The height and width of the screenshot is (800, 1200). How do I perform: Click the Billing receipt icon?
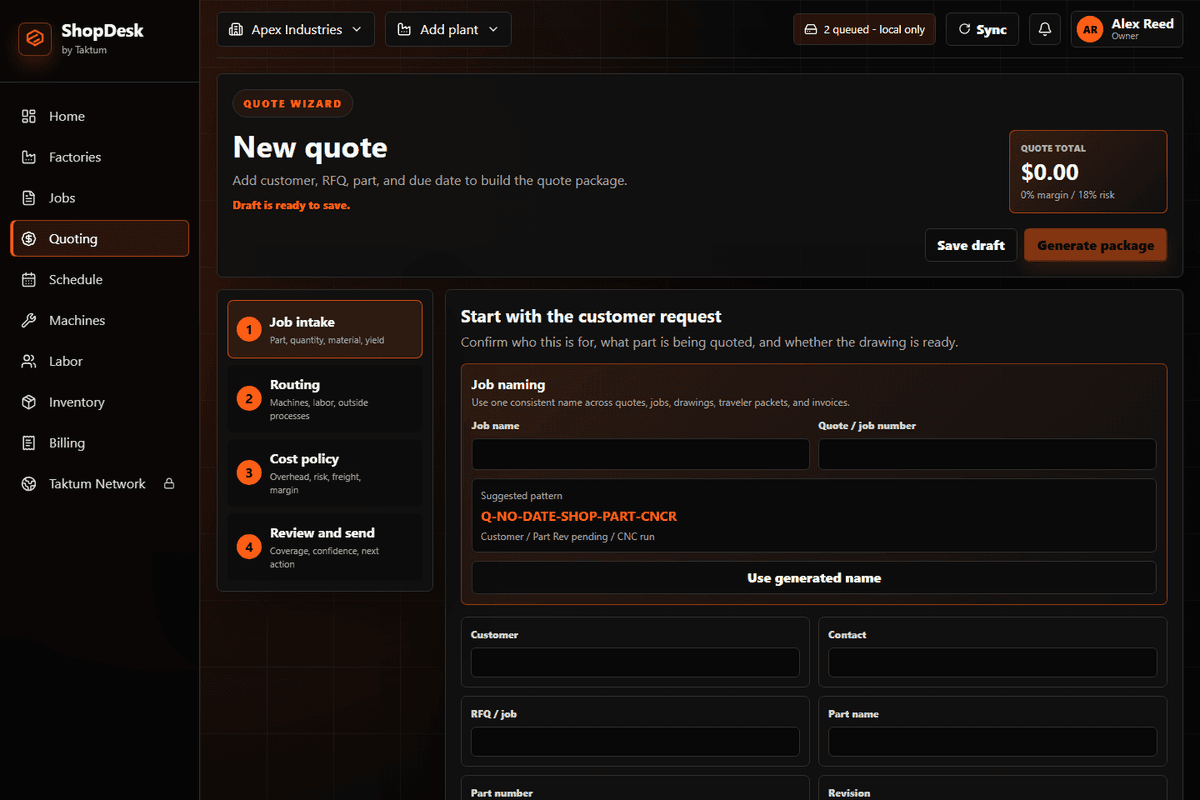pyautogui.click(x=29, y=443)
